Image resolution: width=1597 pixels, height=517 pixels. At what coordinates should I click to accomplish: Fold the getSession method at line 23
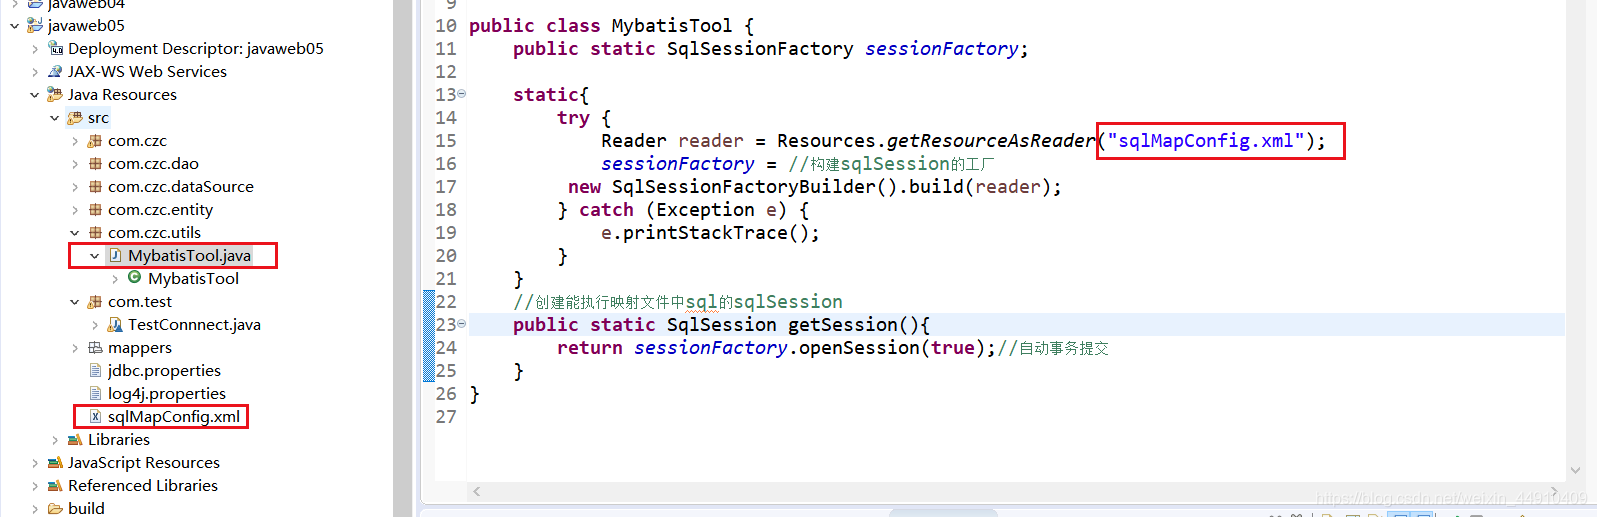coord(462,324)
